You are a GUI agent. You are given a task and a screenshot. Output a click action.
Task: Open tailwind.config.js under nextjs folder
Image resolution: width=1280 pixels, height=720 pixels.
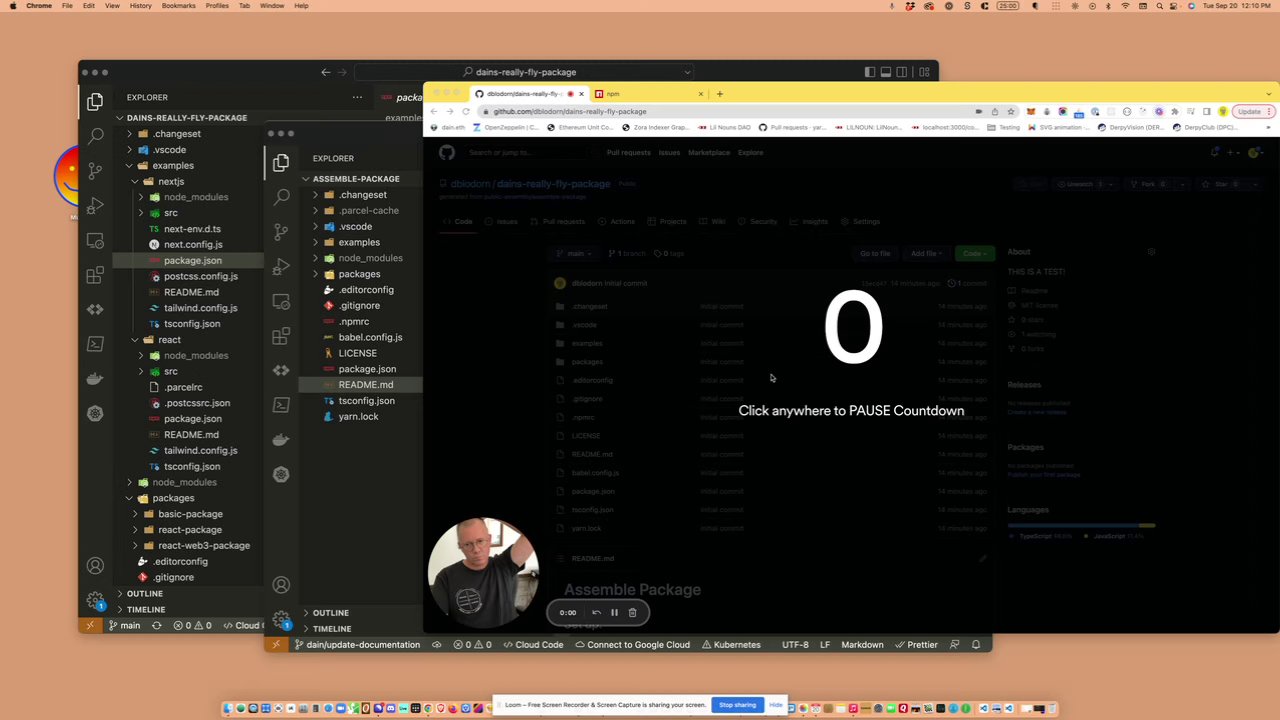(x=200, y=308)
